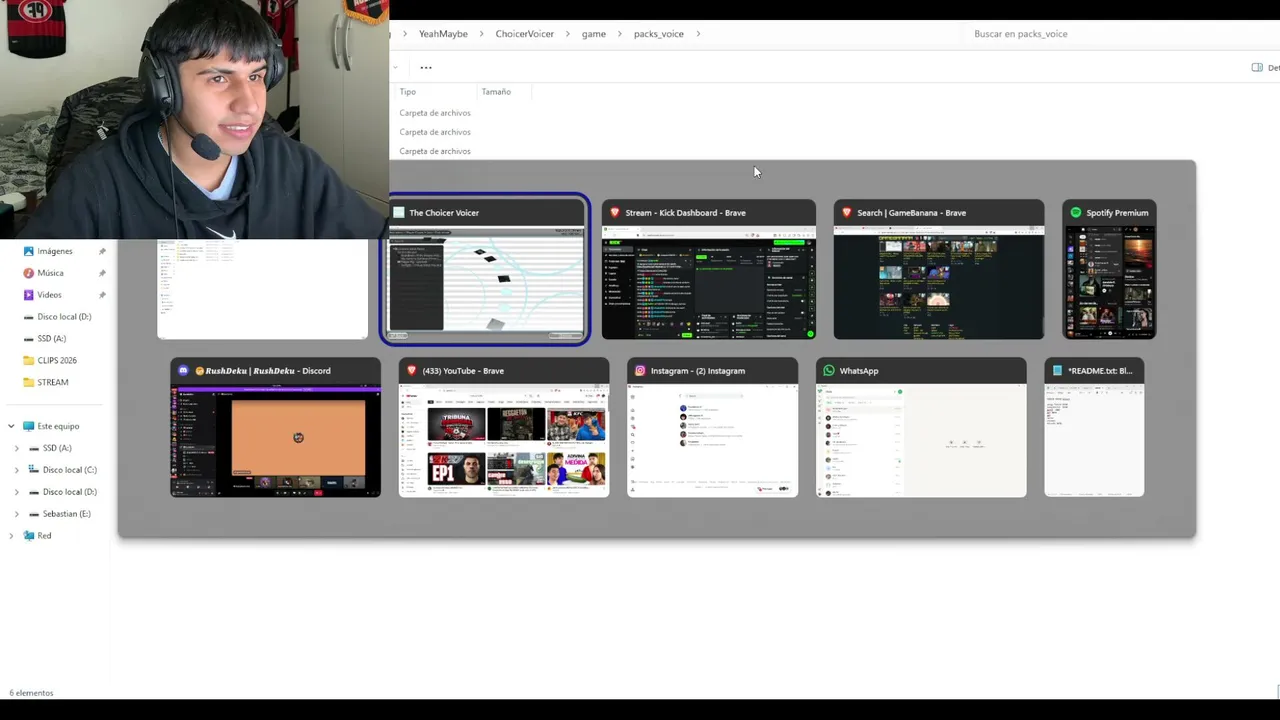This screenshot has width=1280, height=720.
Task: Select the packs_voice breadcrumb segment
Action: [658, 34]
